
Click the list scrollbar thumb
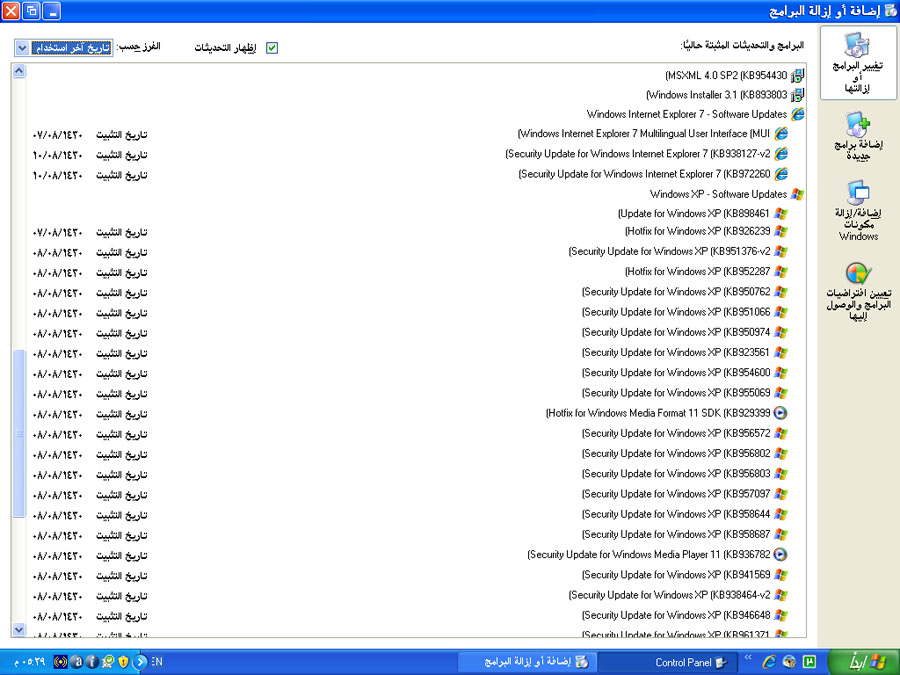[19, 433]
